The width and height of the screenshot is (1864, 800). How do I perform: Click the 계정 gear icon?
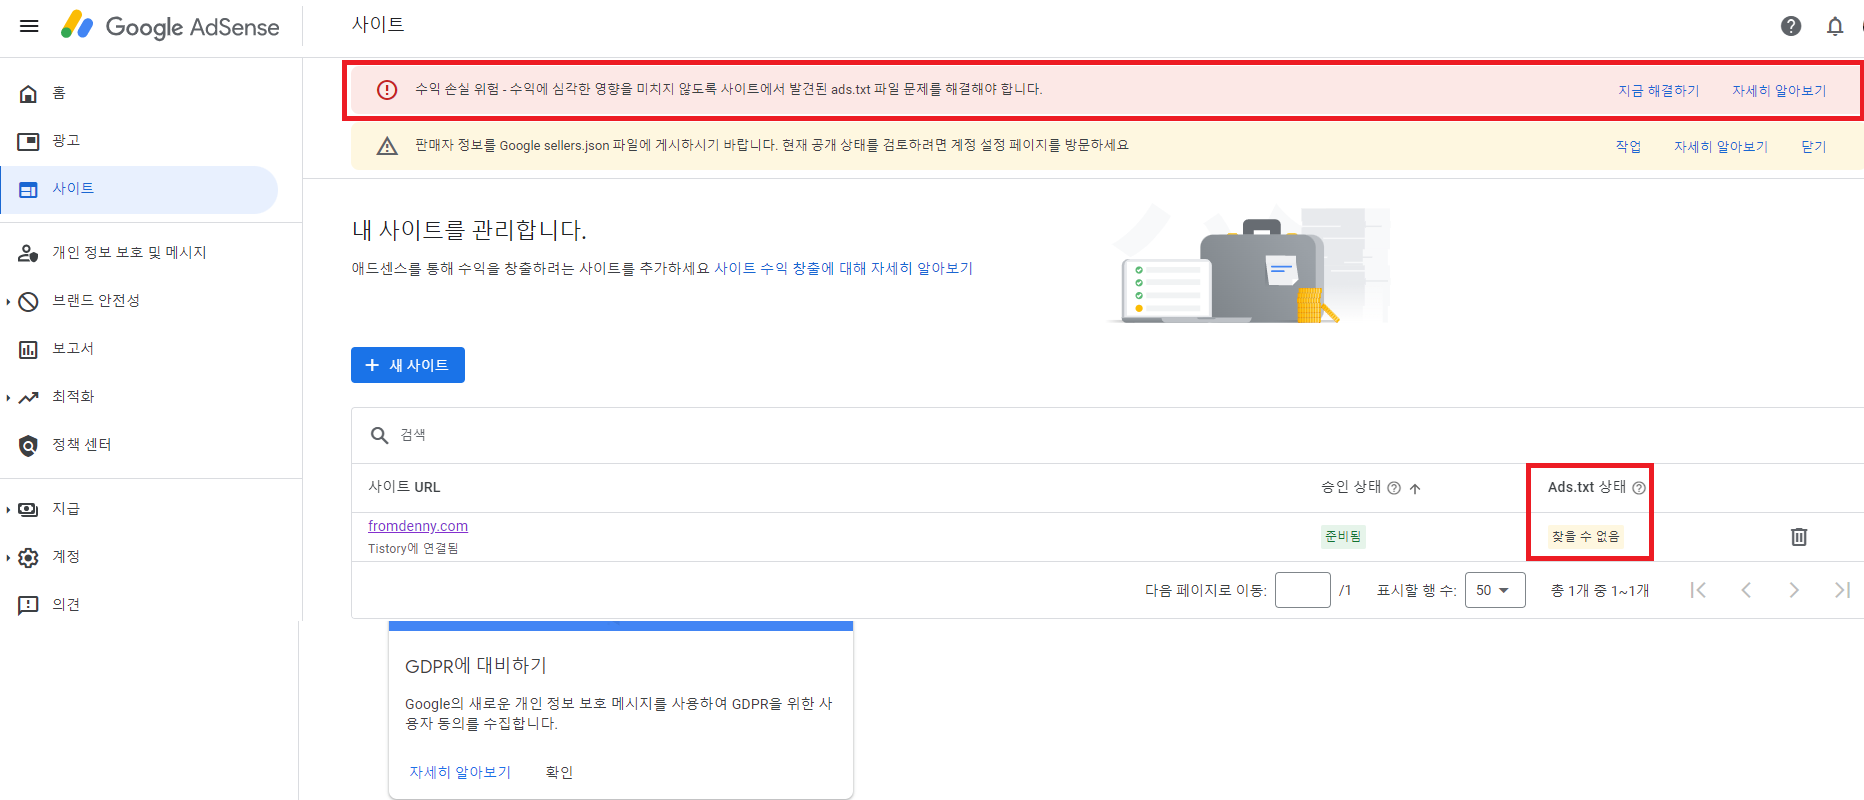pyautogui.click(x=29, y=557)
